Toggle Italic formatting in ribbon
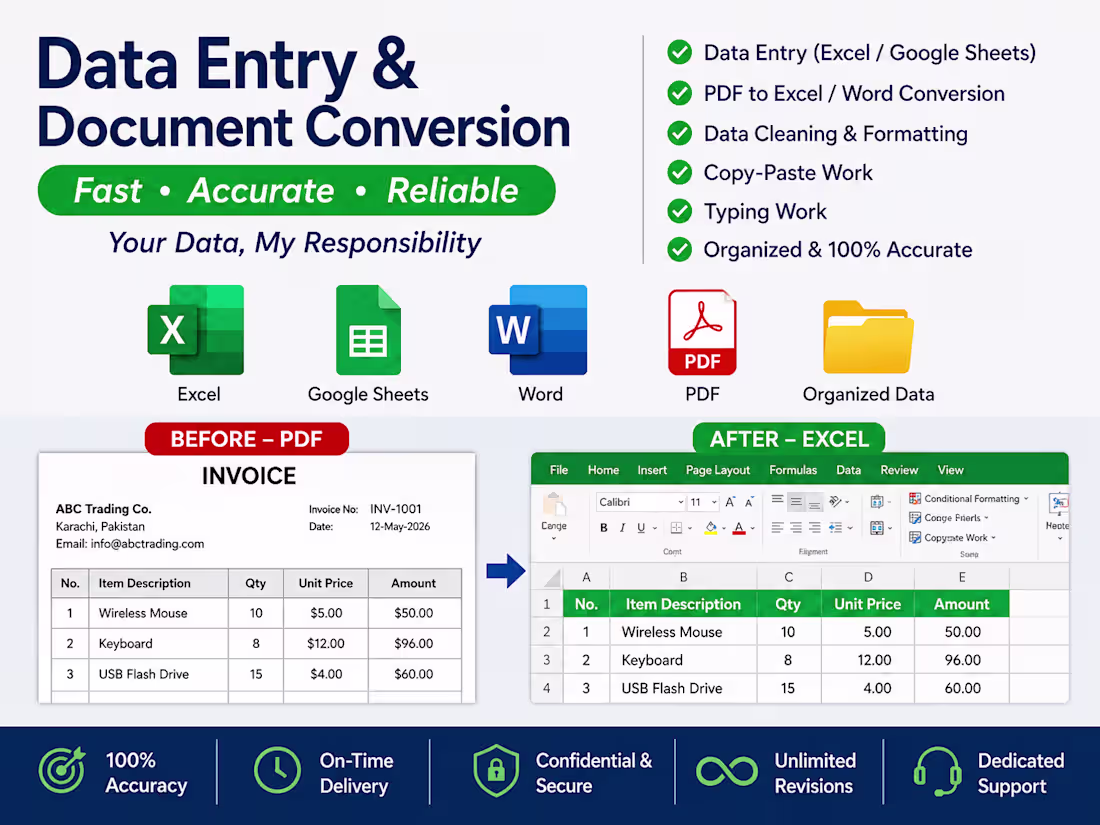Viewport: 1100px width, 825px height. 622,528
